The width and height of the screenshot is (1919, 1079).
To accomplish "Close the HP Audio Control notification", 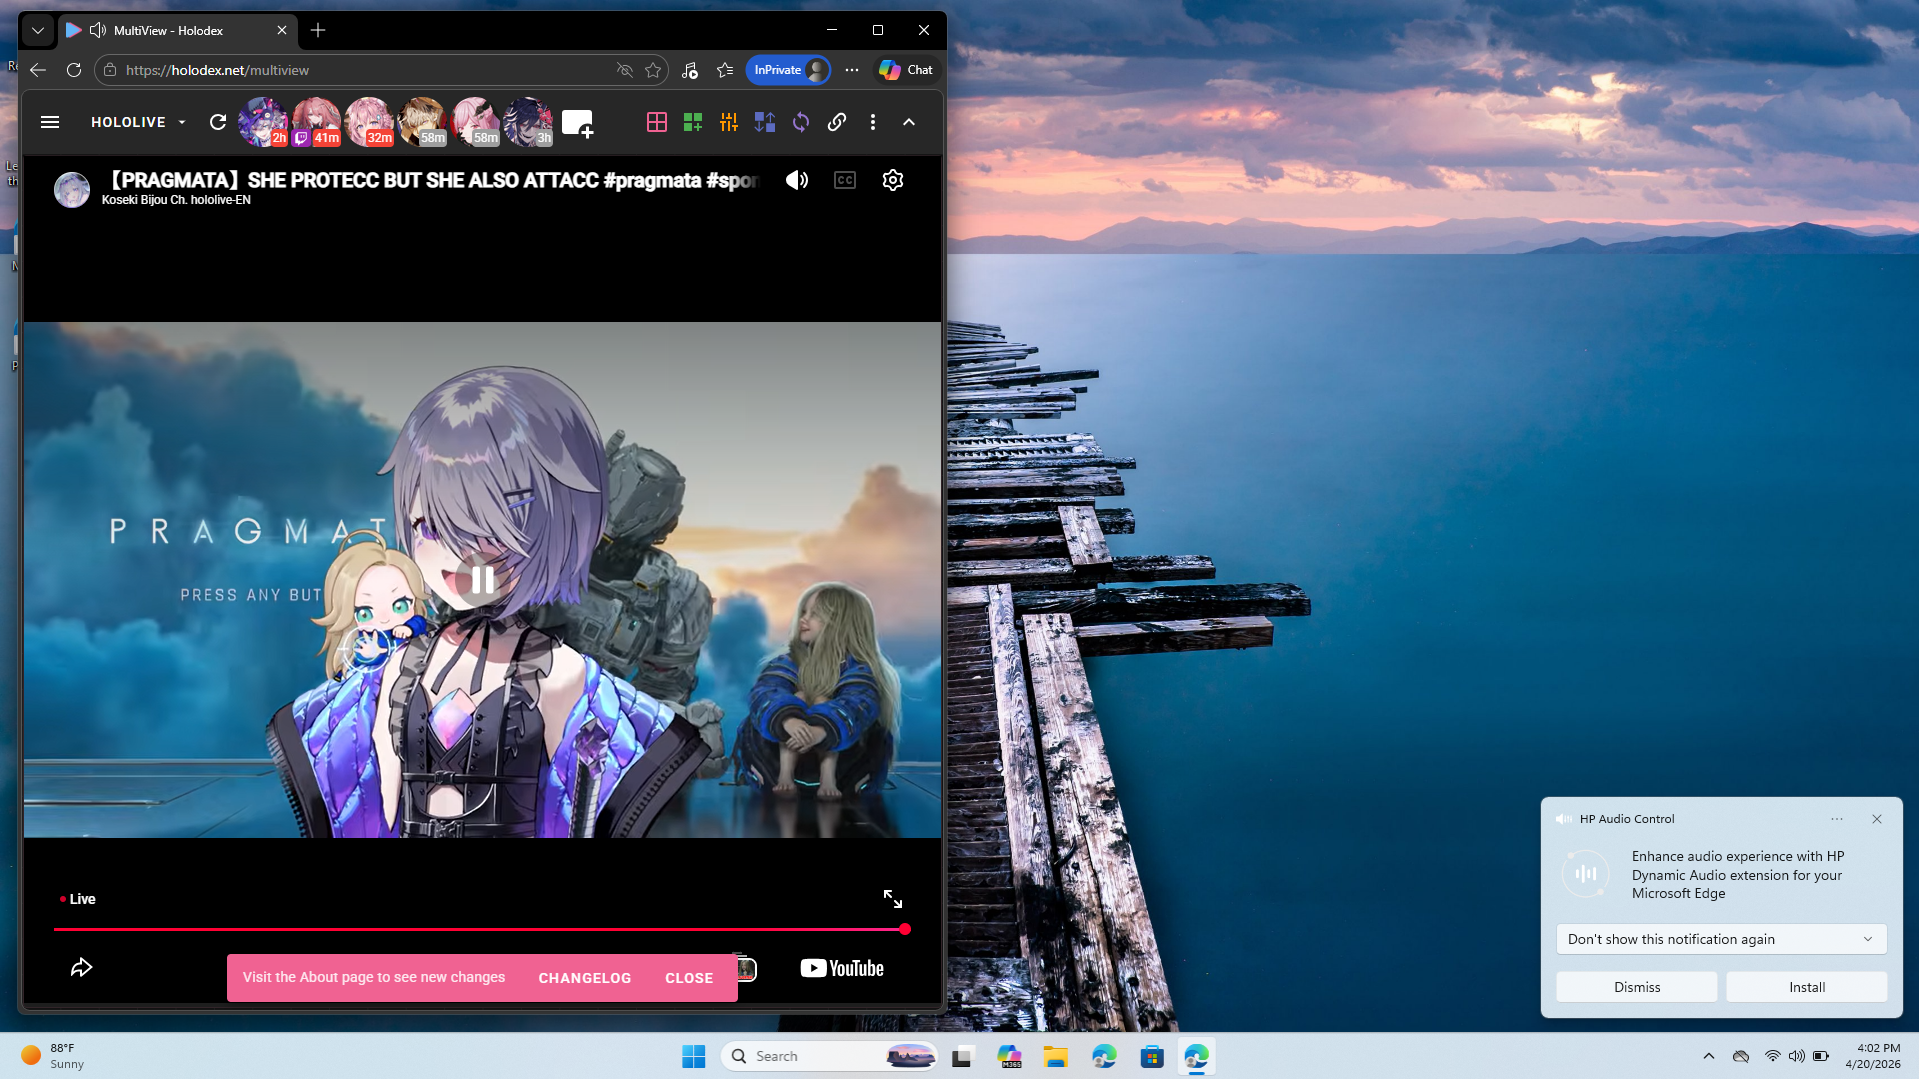I will [x=1877, y=819].
